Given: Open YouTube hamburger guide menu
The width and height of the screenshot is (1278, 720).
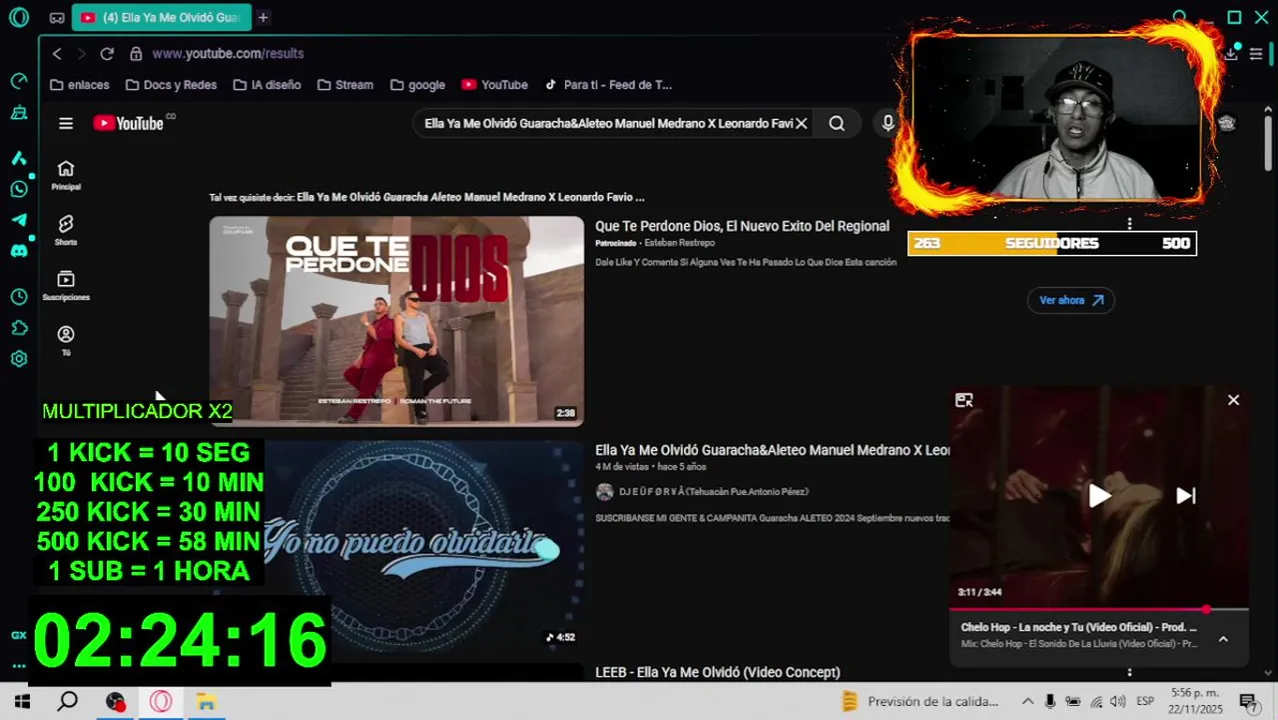Looking at the screenshot, I should tap(66, 123).
